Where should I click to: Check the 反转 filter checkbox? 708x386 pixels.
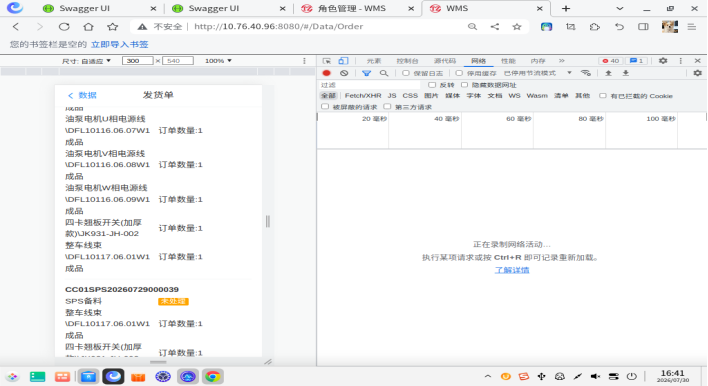click(x=432, y=84)
